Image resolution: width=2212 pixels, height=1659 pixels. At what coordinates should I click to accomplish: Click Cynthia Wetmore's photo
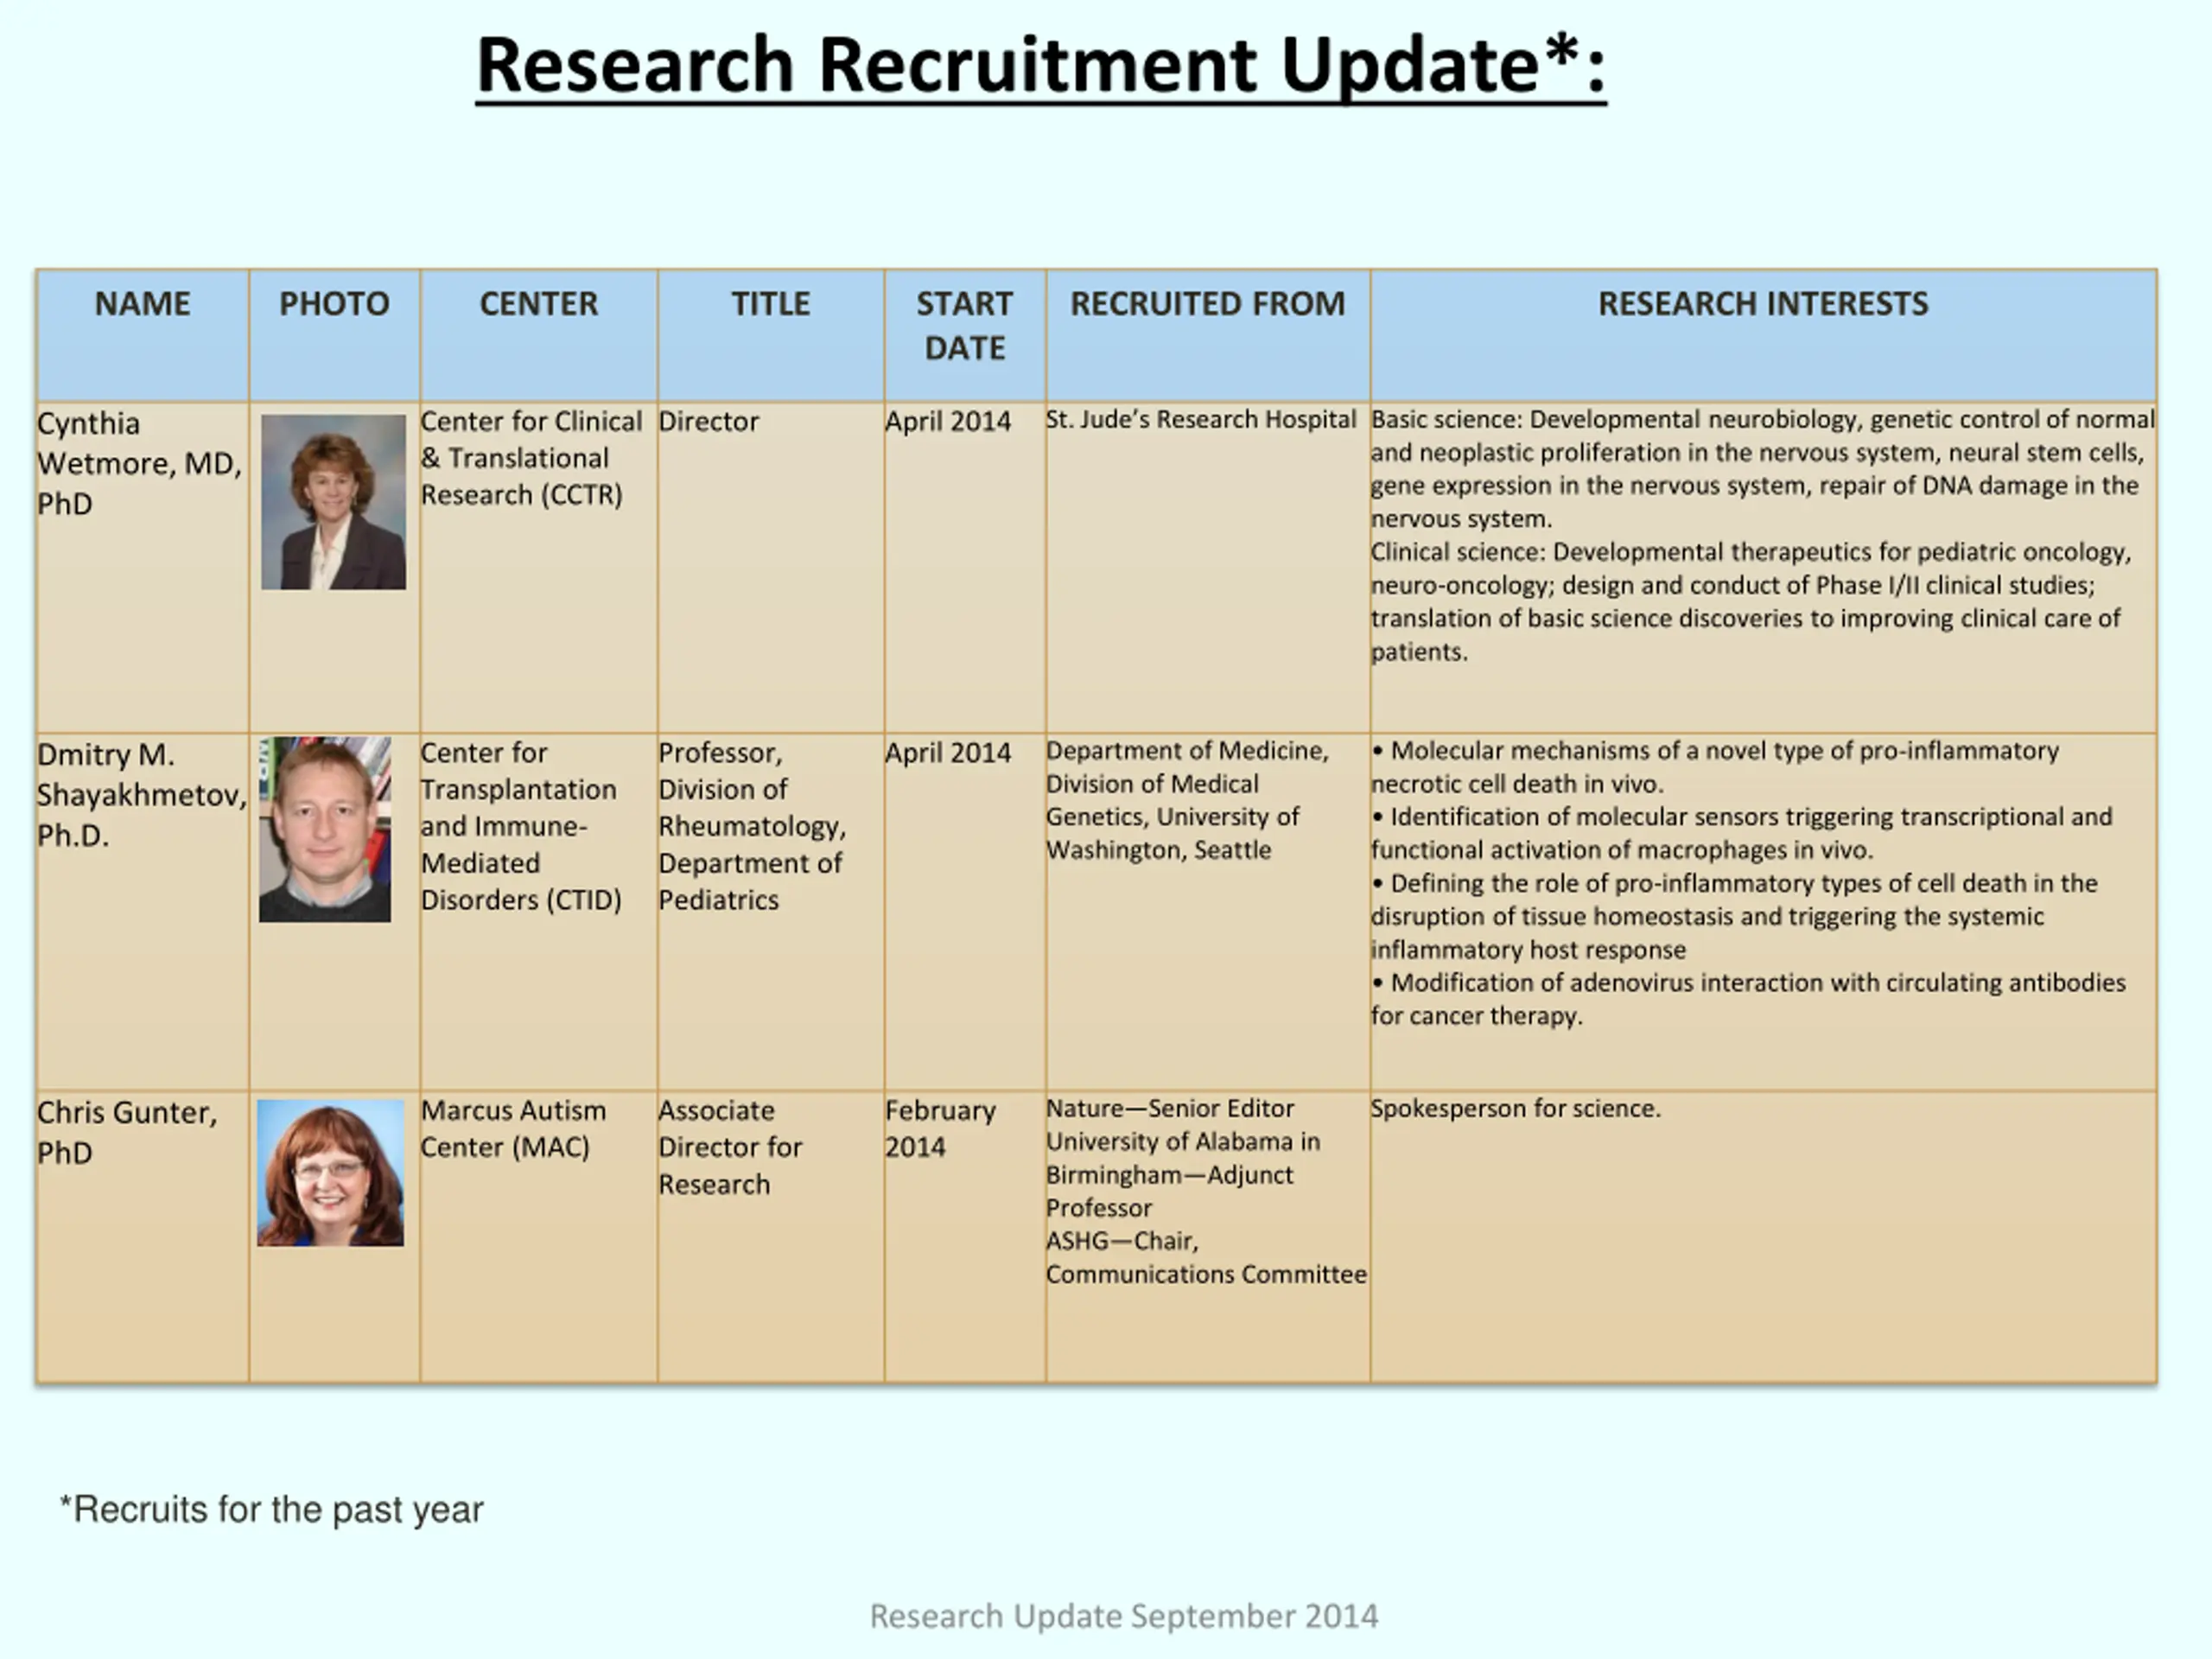pyautogui.click(x=333, y=502)
